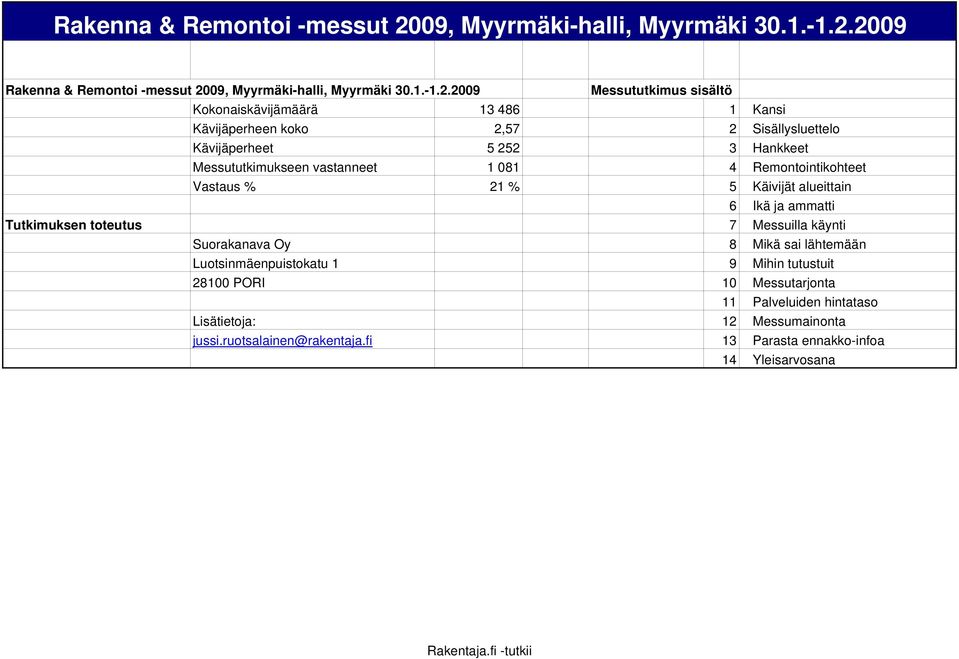
Task: Select the Parasta ennakko-infoa entry
Action: pos(818,341)
